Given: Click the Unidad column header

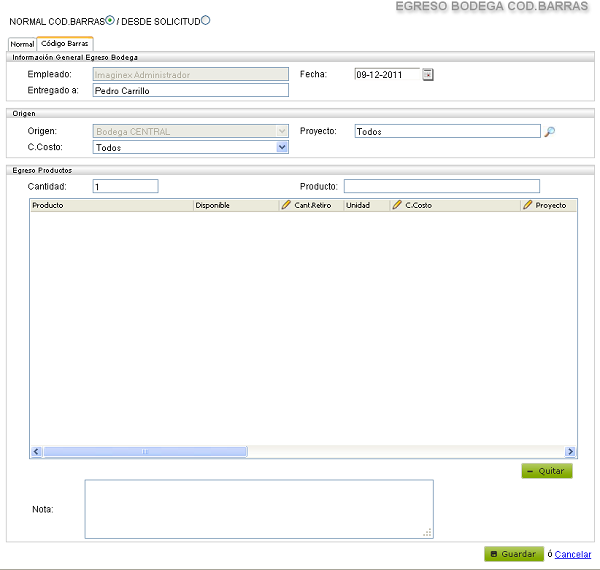Looking at the screenshot, I should point(367,205).
